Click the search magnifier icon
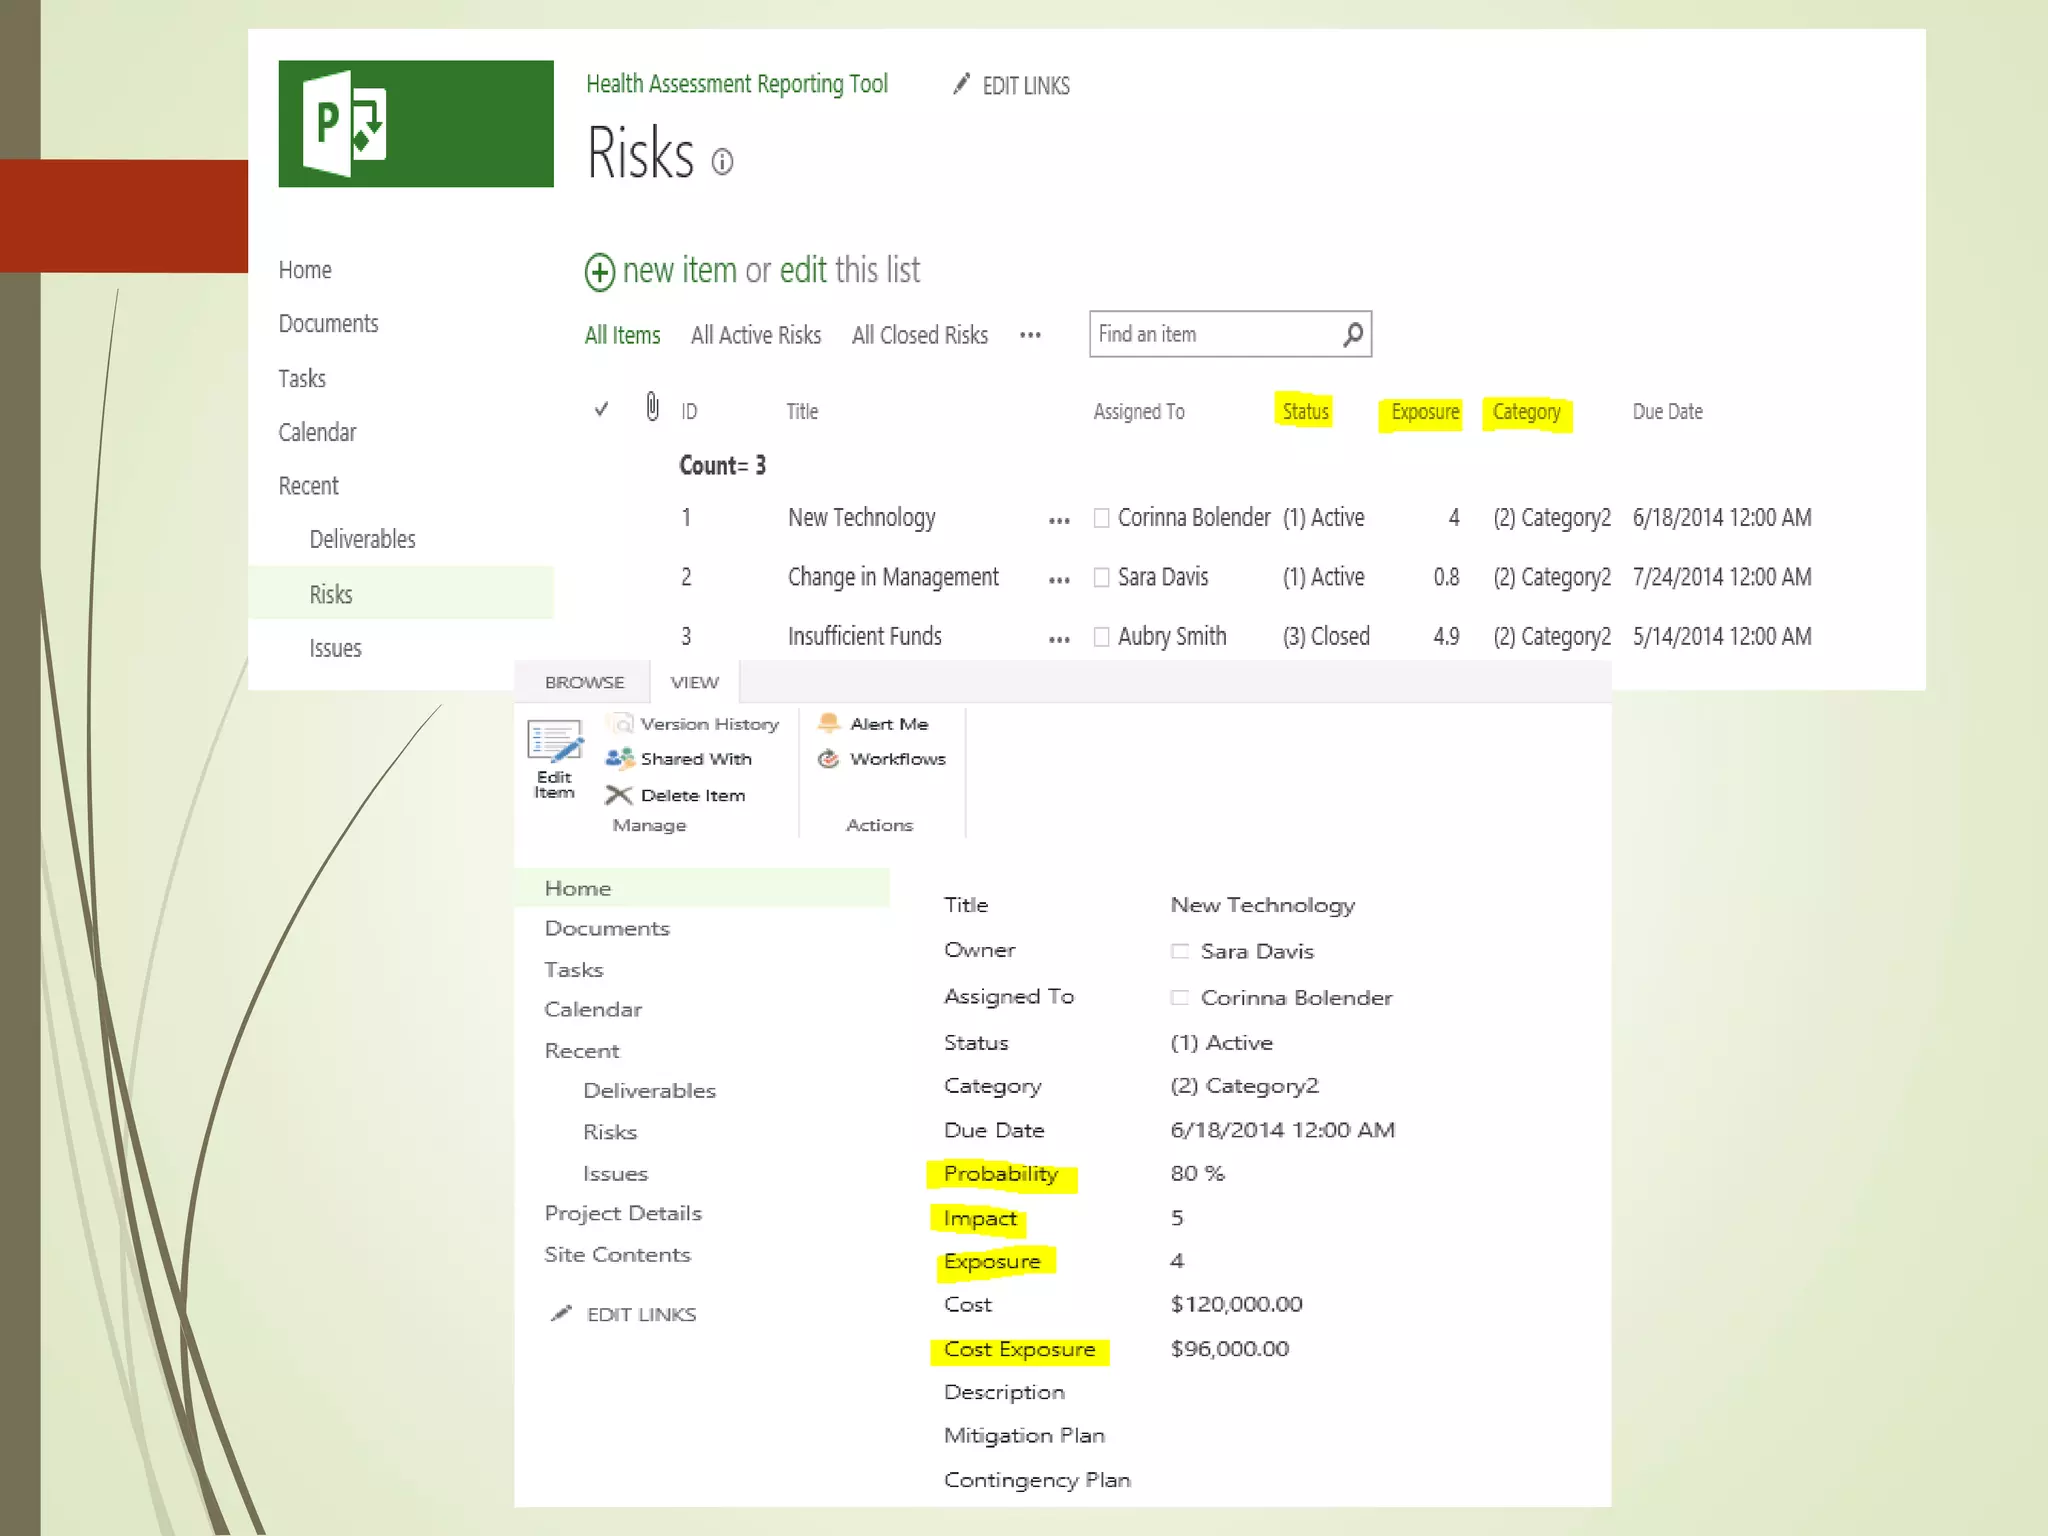The image size is (2048, 1536). [x=1352, y=334]
